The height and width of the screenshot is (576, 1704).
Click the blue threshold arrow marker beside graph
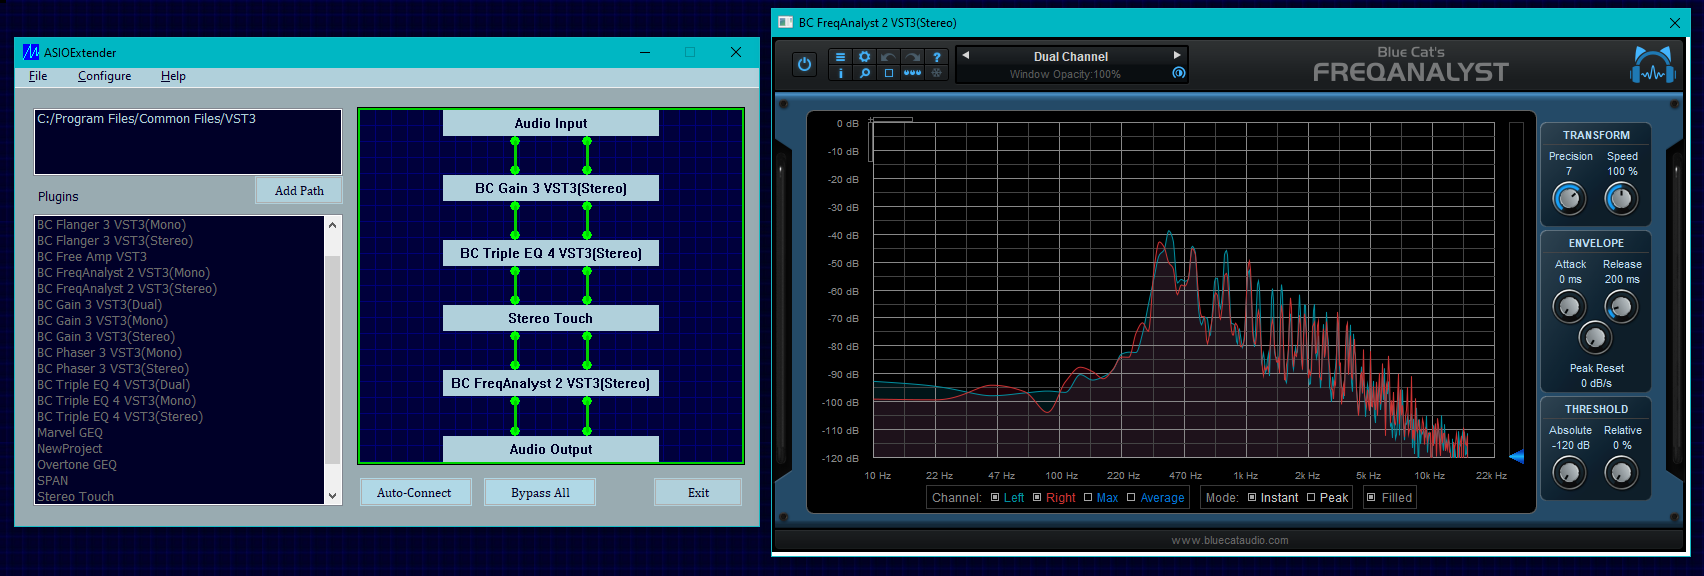point(1516,457)
